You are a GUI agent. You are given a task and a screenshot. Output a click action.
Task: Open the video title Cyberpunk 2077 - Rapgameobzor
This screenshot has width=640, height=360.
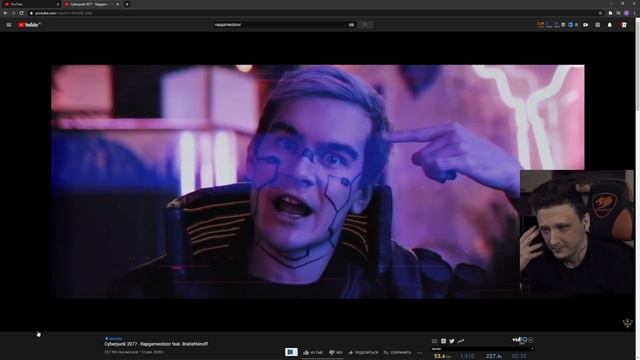tap(156, 344)
